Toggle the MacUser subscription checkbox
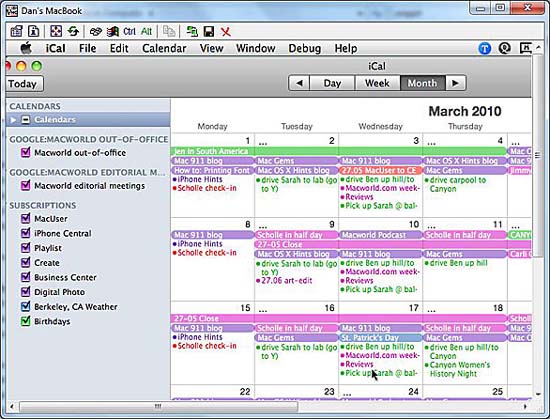Screen dimensions: 550x419 pos(26,218)
